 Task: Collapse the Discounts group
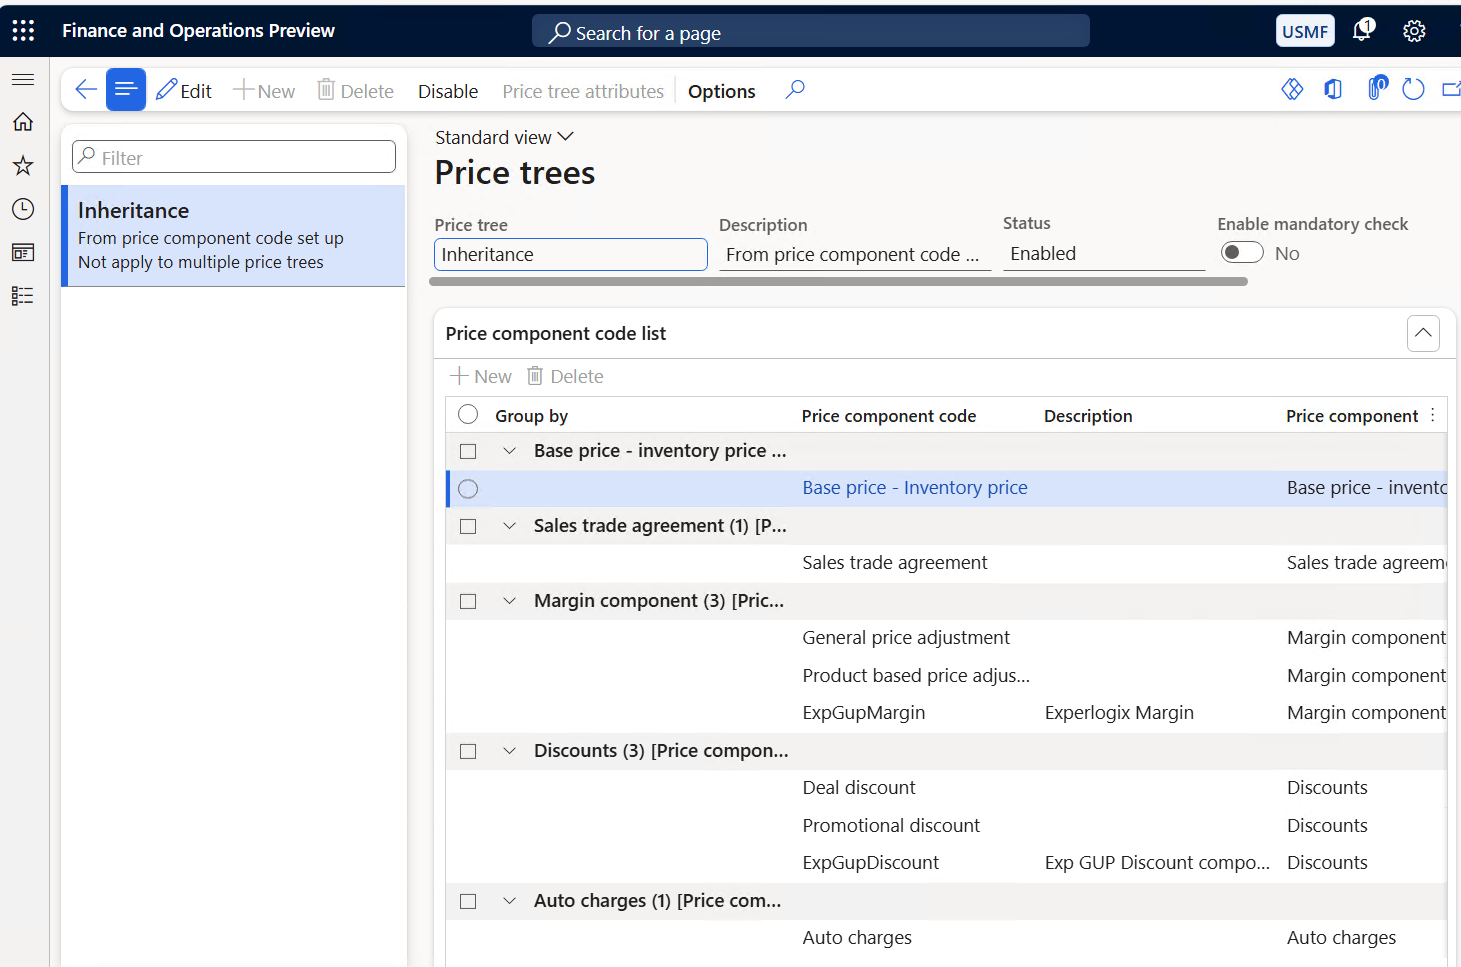(x=510, y=751)
